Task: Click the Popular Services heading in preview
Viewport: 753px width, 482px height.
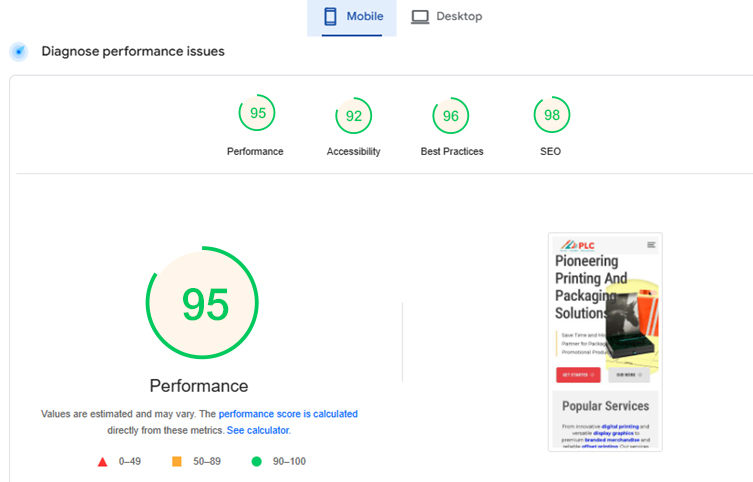Action: pyautogui.click(x=605, y=406)
